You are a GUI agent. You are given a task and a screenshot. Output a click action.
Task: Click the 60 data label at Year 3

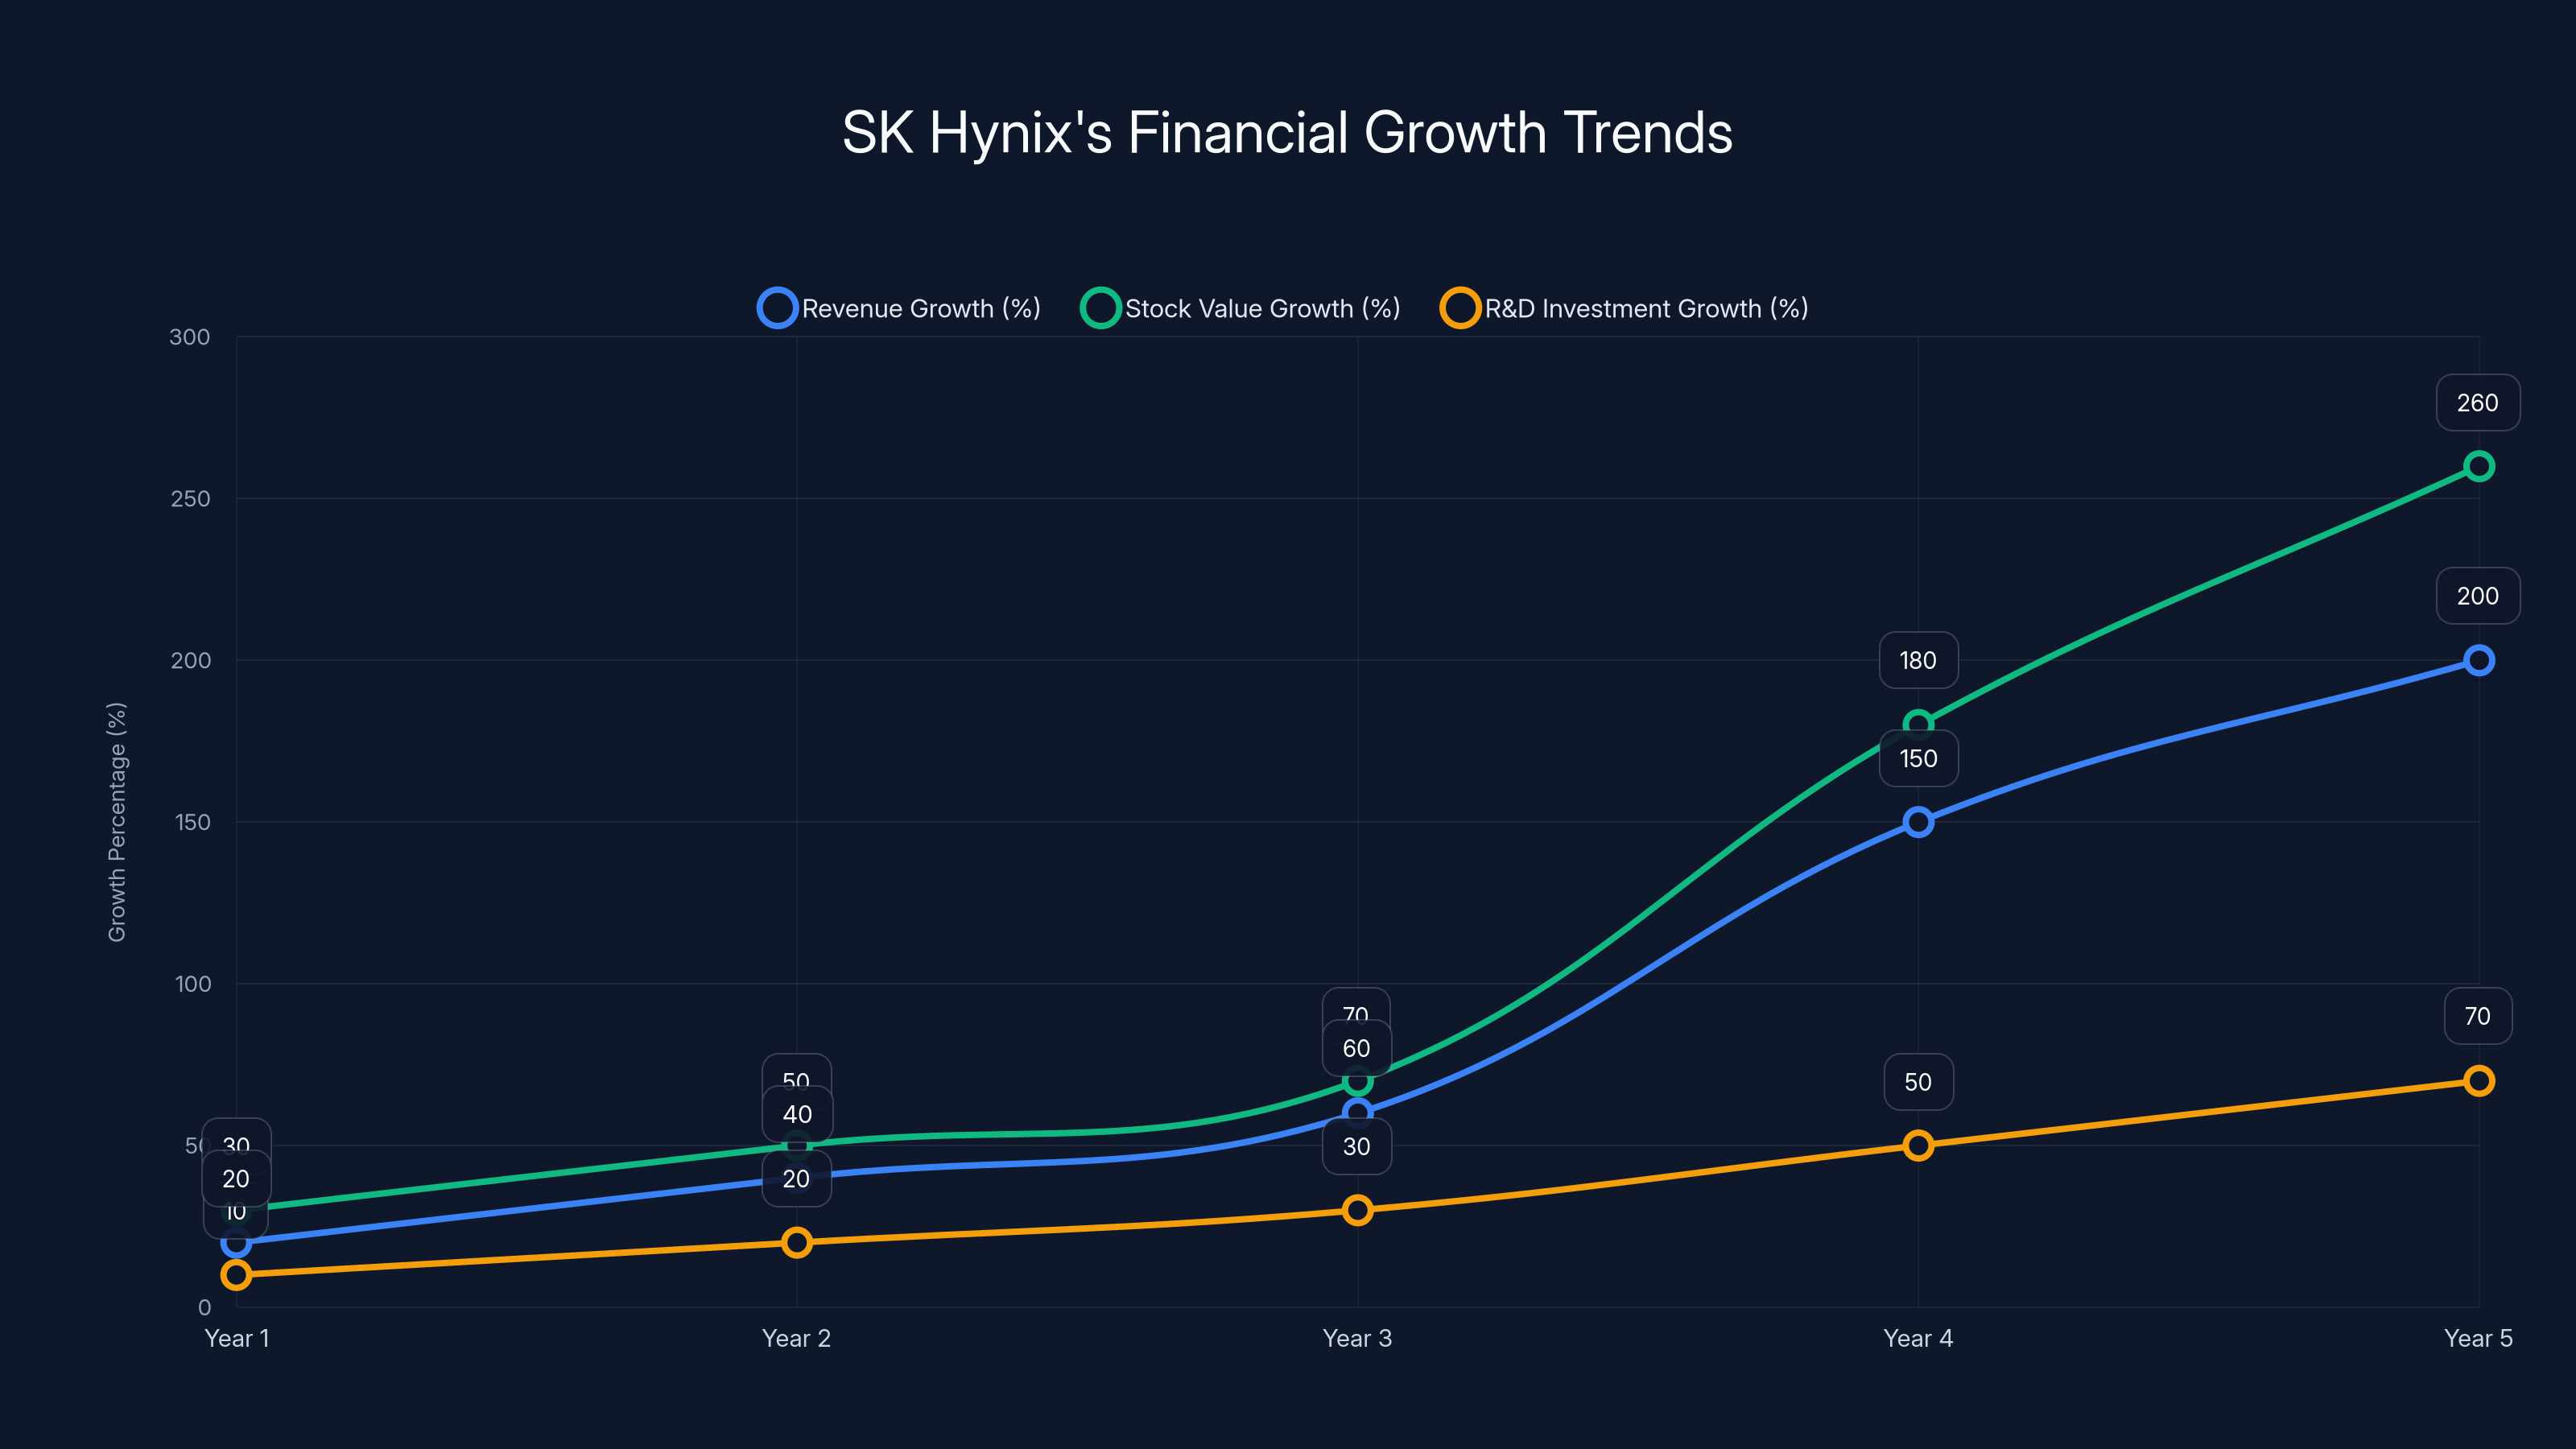(1357, 1048)
